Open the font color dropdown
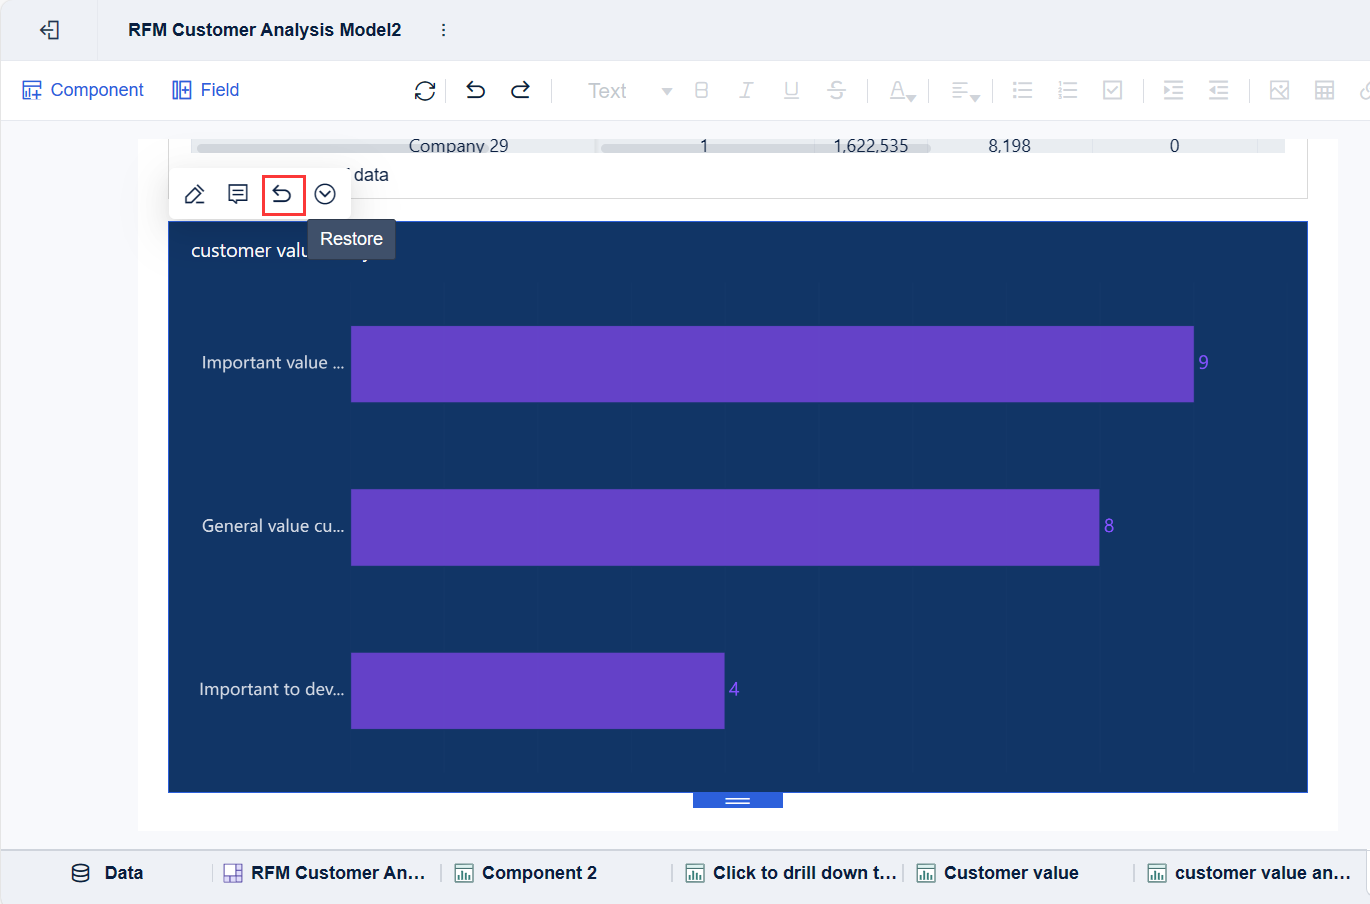The width and height of the screenshot is (1370, 904). (902, 91)
